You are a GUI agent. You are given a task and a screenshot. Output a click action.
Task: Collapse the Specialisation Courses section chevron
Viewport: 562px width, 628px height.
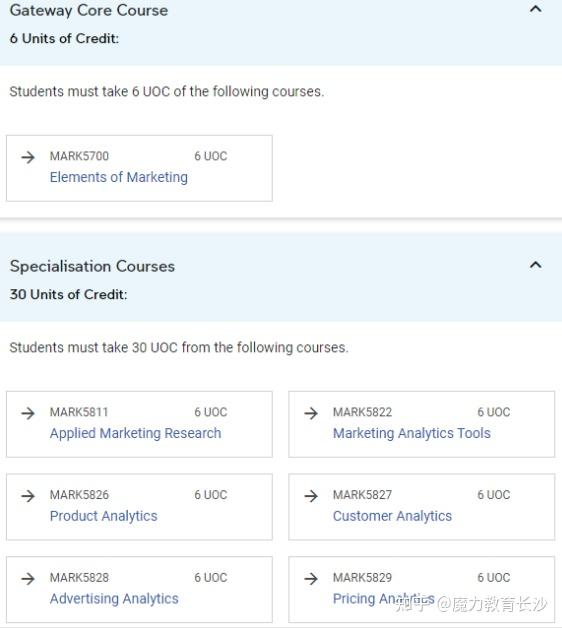pos(536,265)
